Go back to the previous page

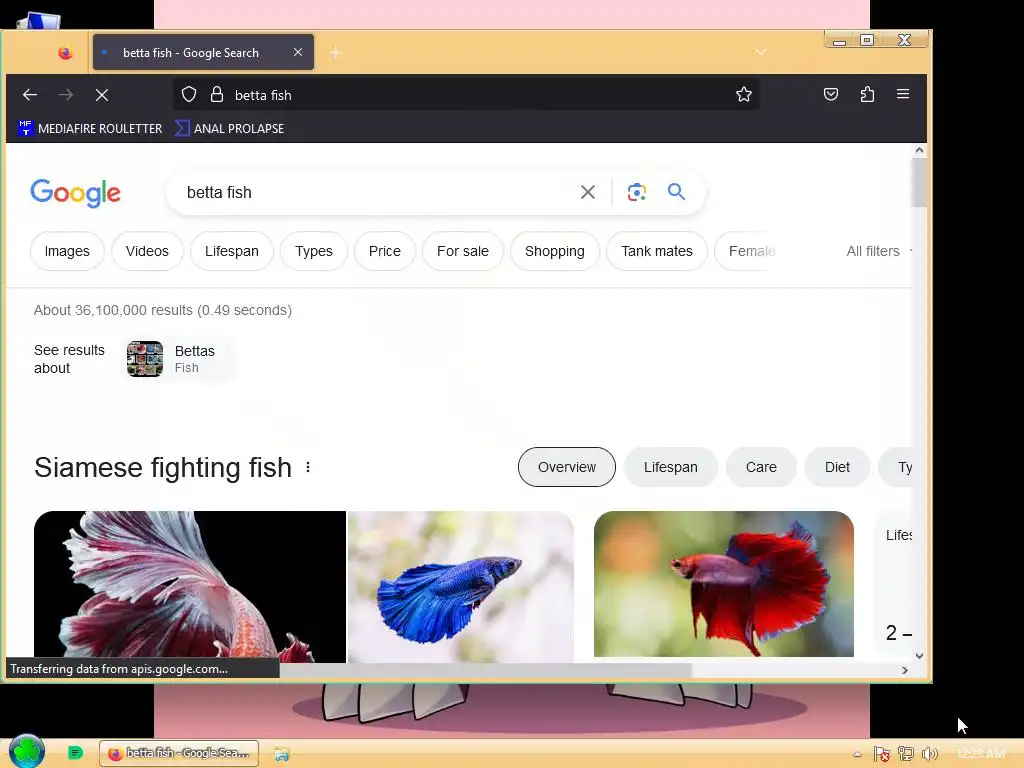pyautogui.click(x=29, y=95)
